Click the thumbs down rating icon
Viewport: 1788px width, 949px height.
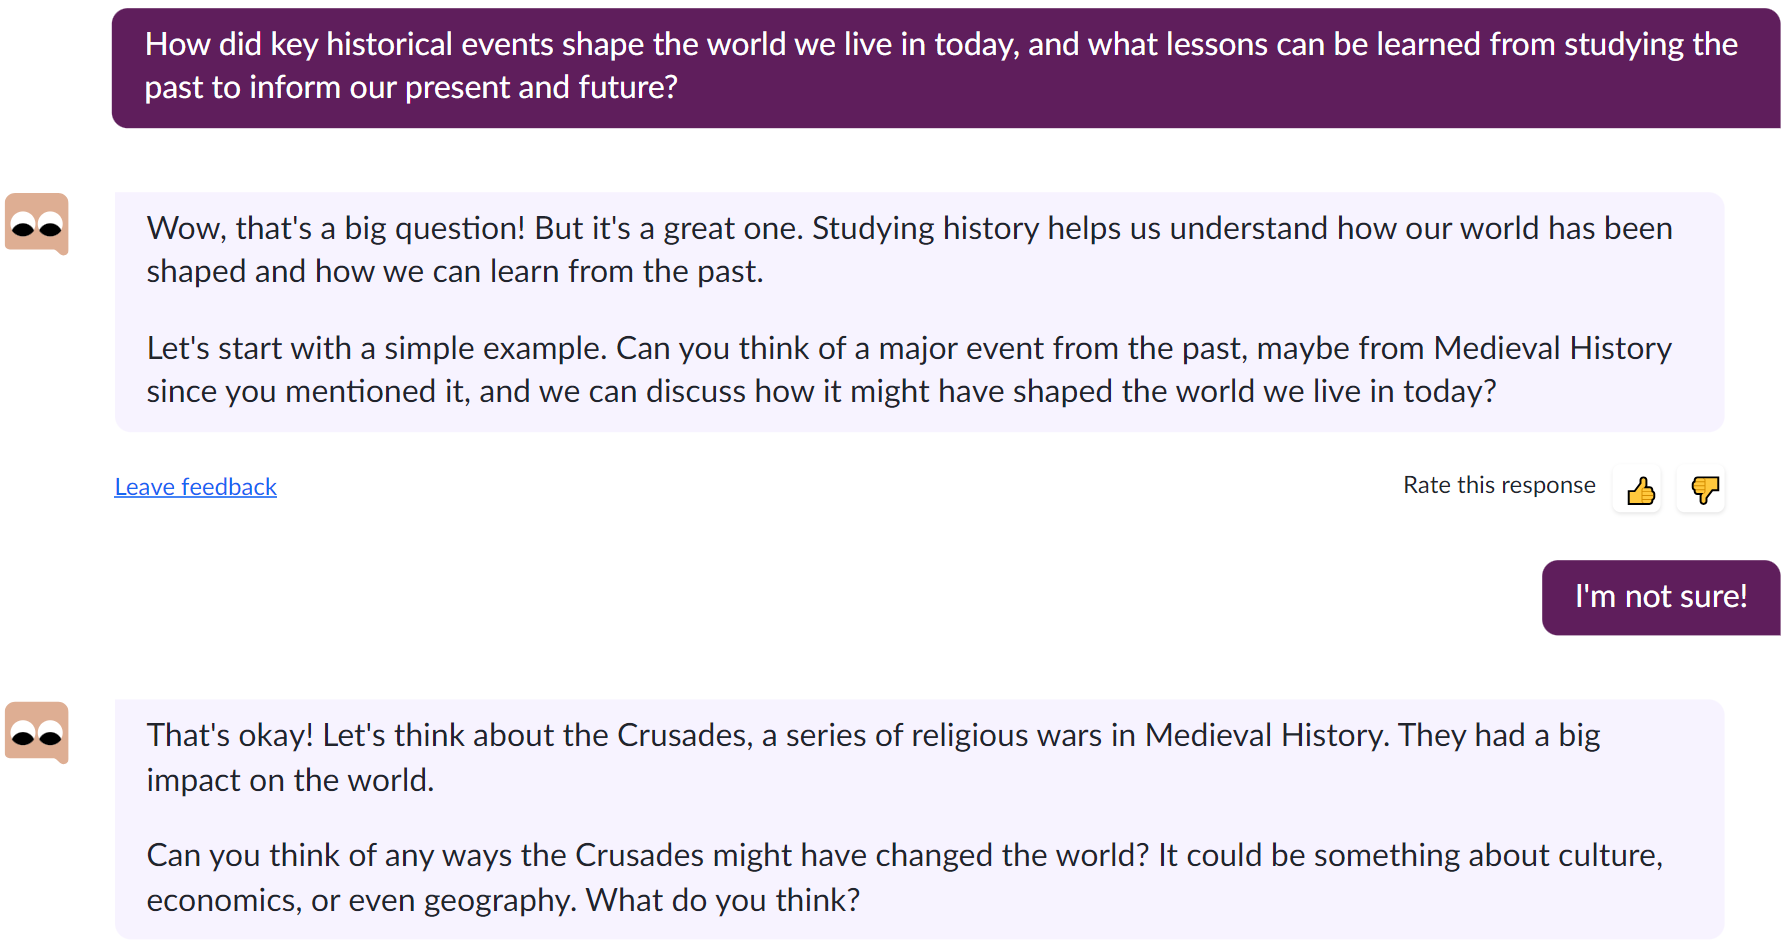pos(1703,490)
